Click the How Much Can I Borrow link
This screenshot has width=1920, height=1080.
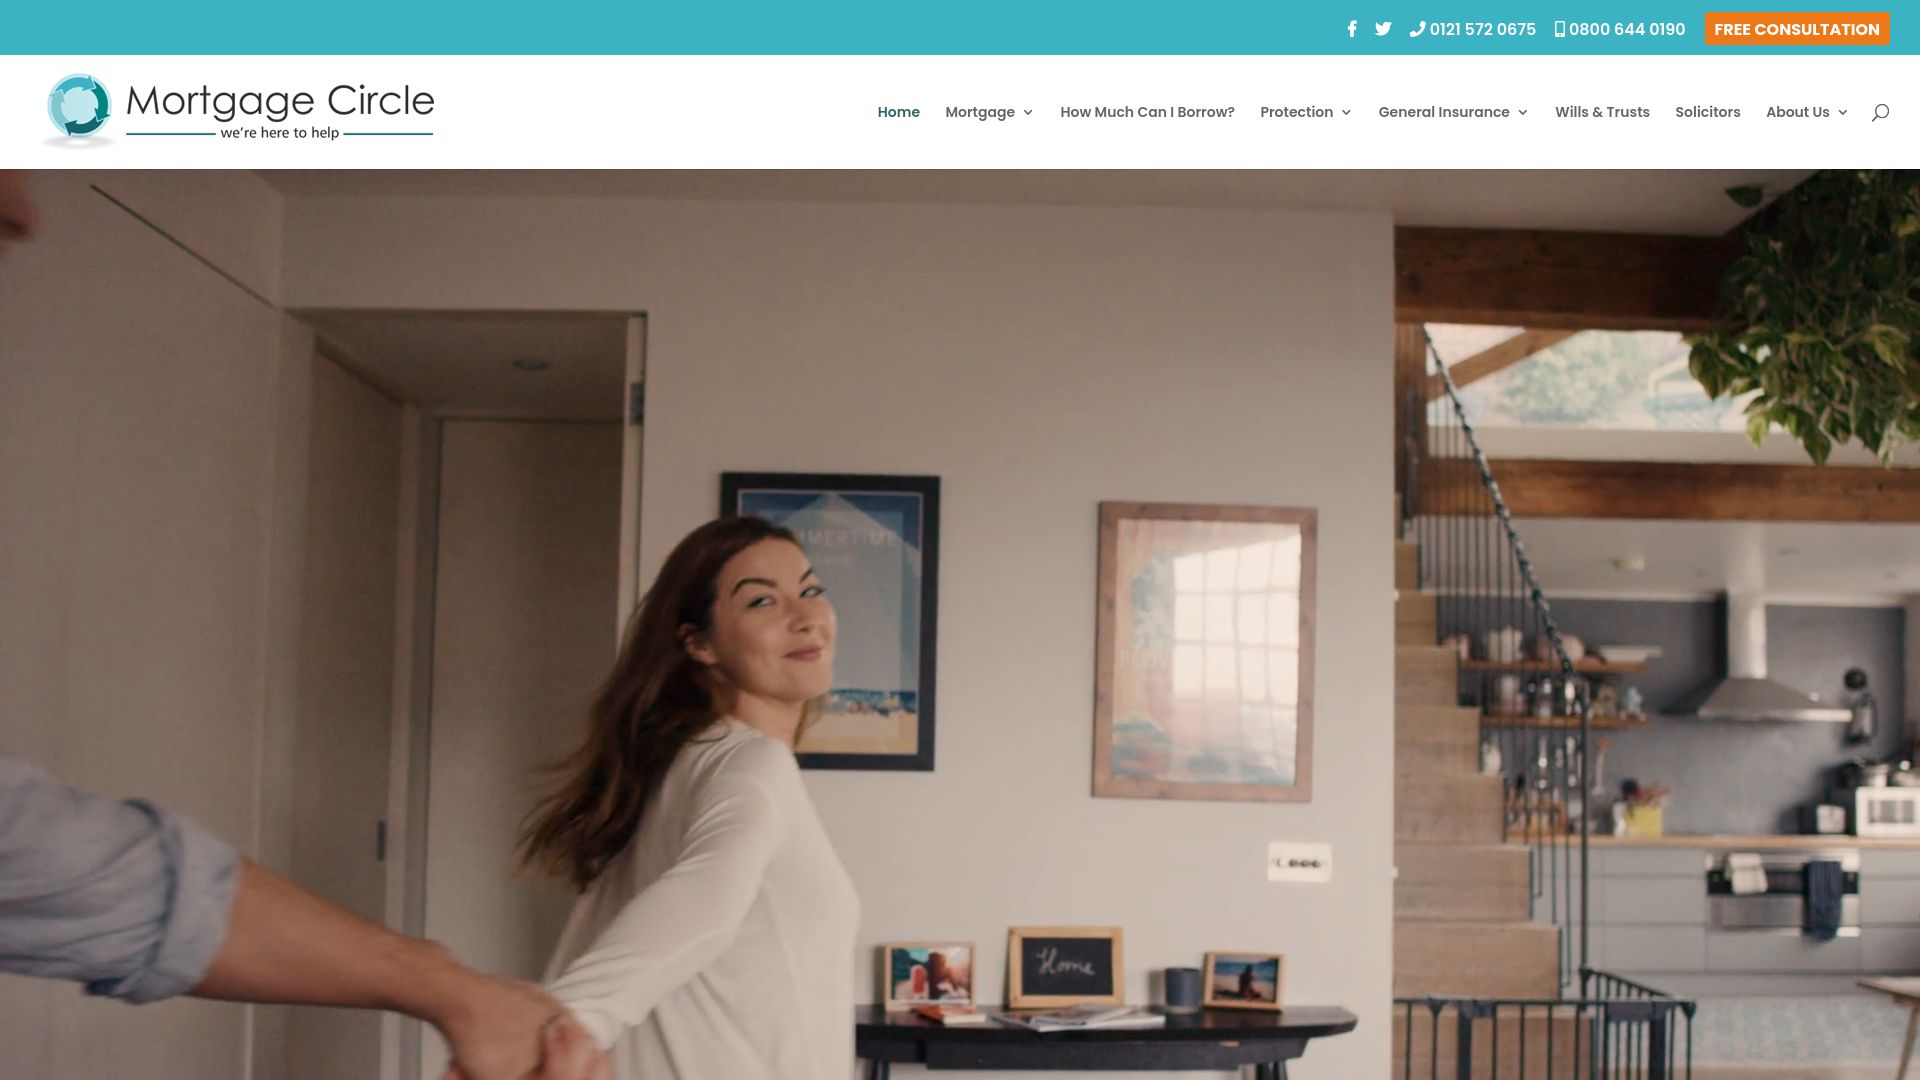pyautogui.click(x=1147, y=111)
